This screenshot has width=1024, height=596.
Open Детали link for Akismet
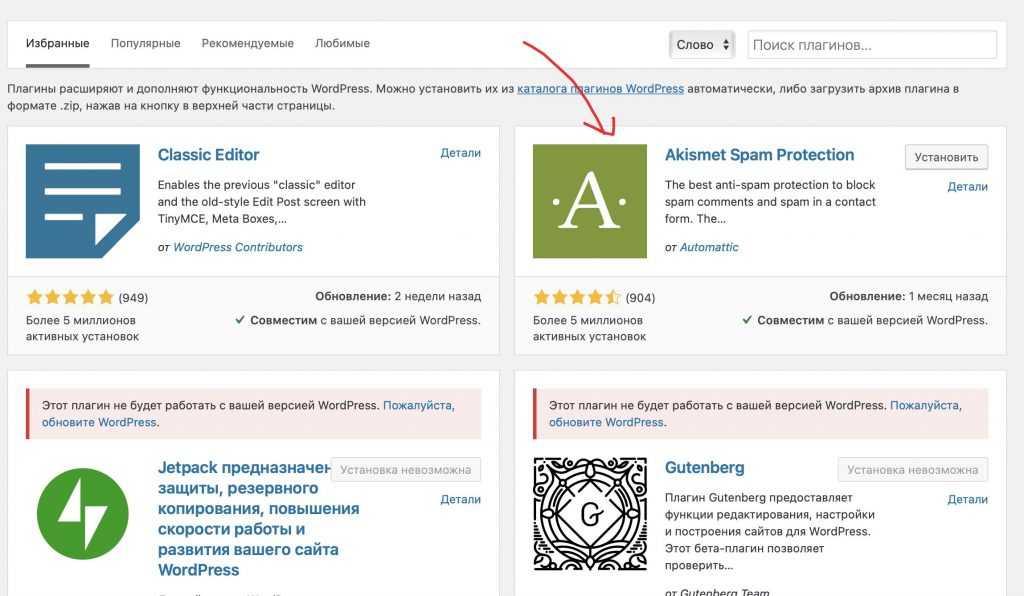tap(967, 186)
